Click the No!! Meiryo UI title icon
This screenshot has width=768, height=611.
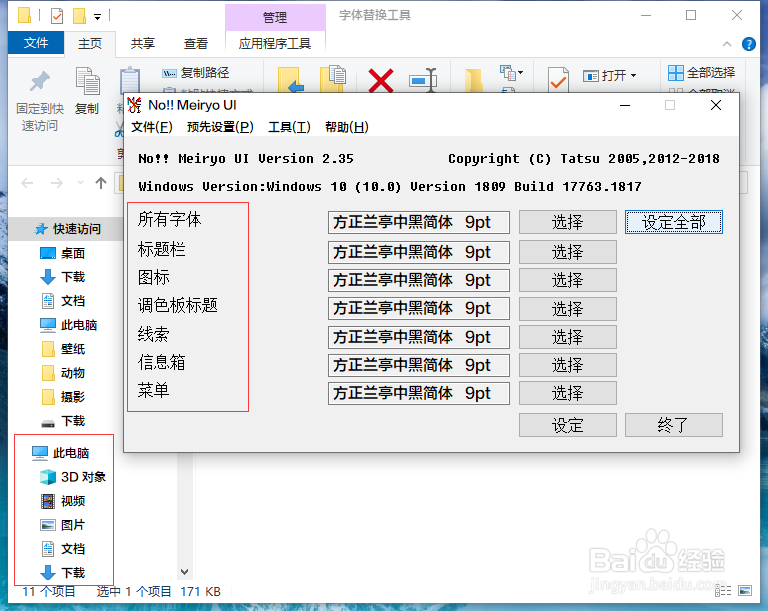pos(134,105)
